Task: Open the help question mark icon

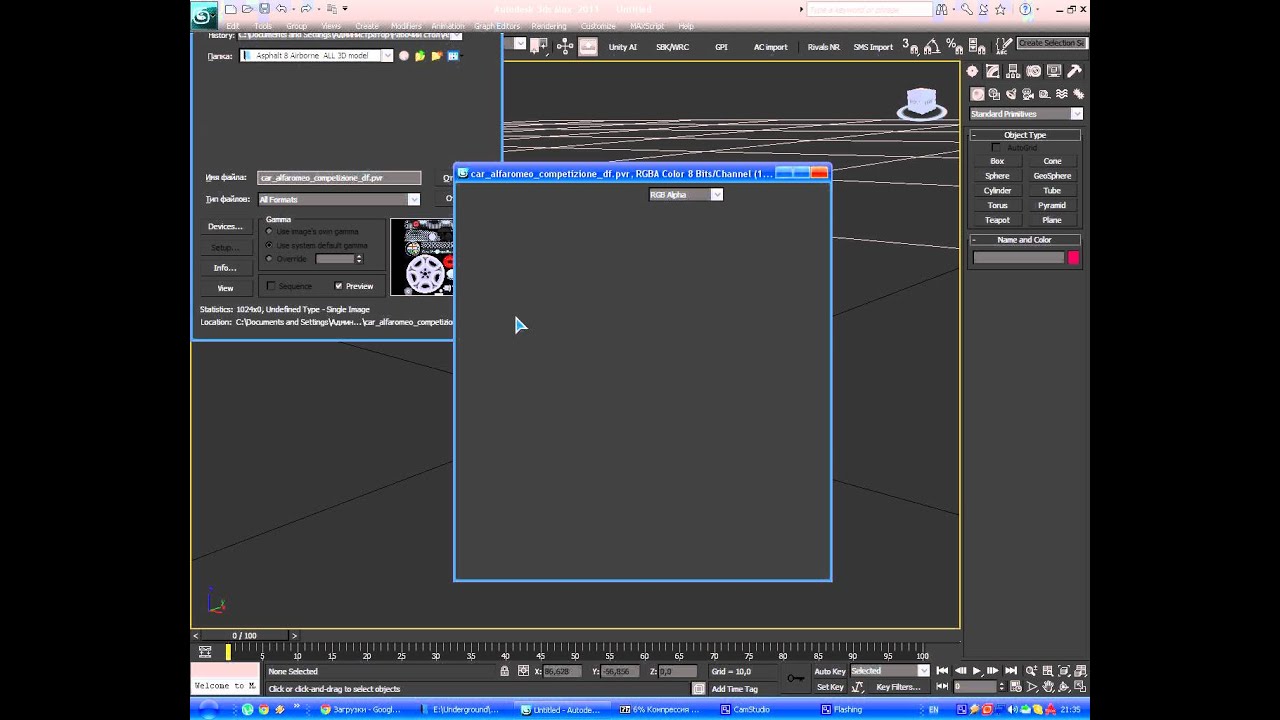Action: 1025,9
